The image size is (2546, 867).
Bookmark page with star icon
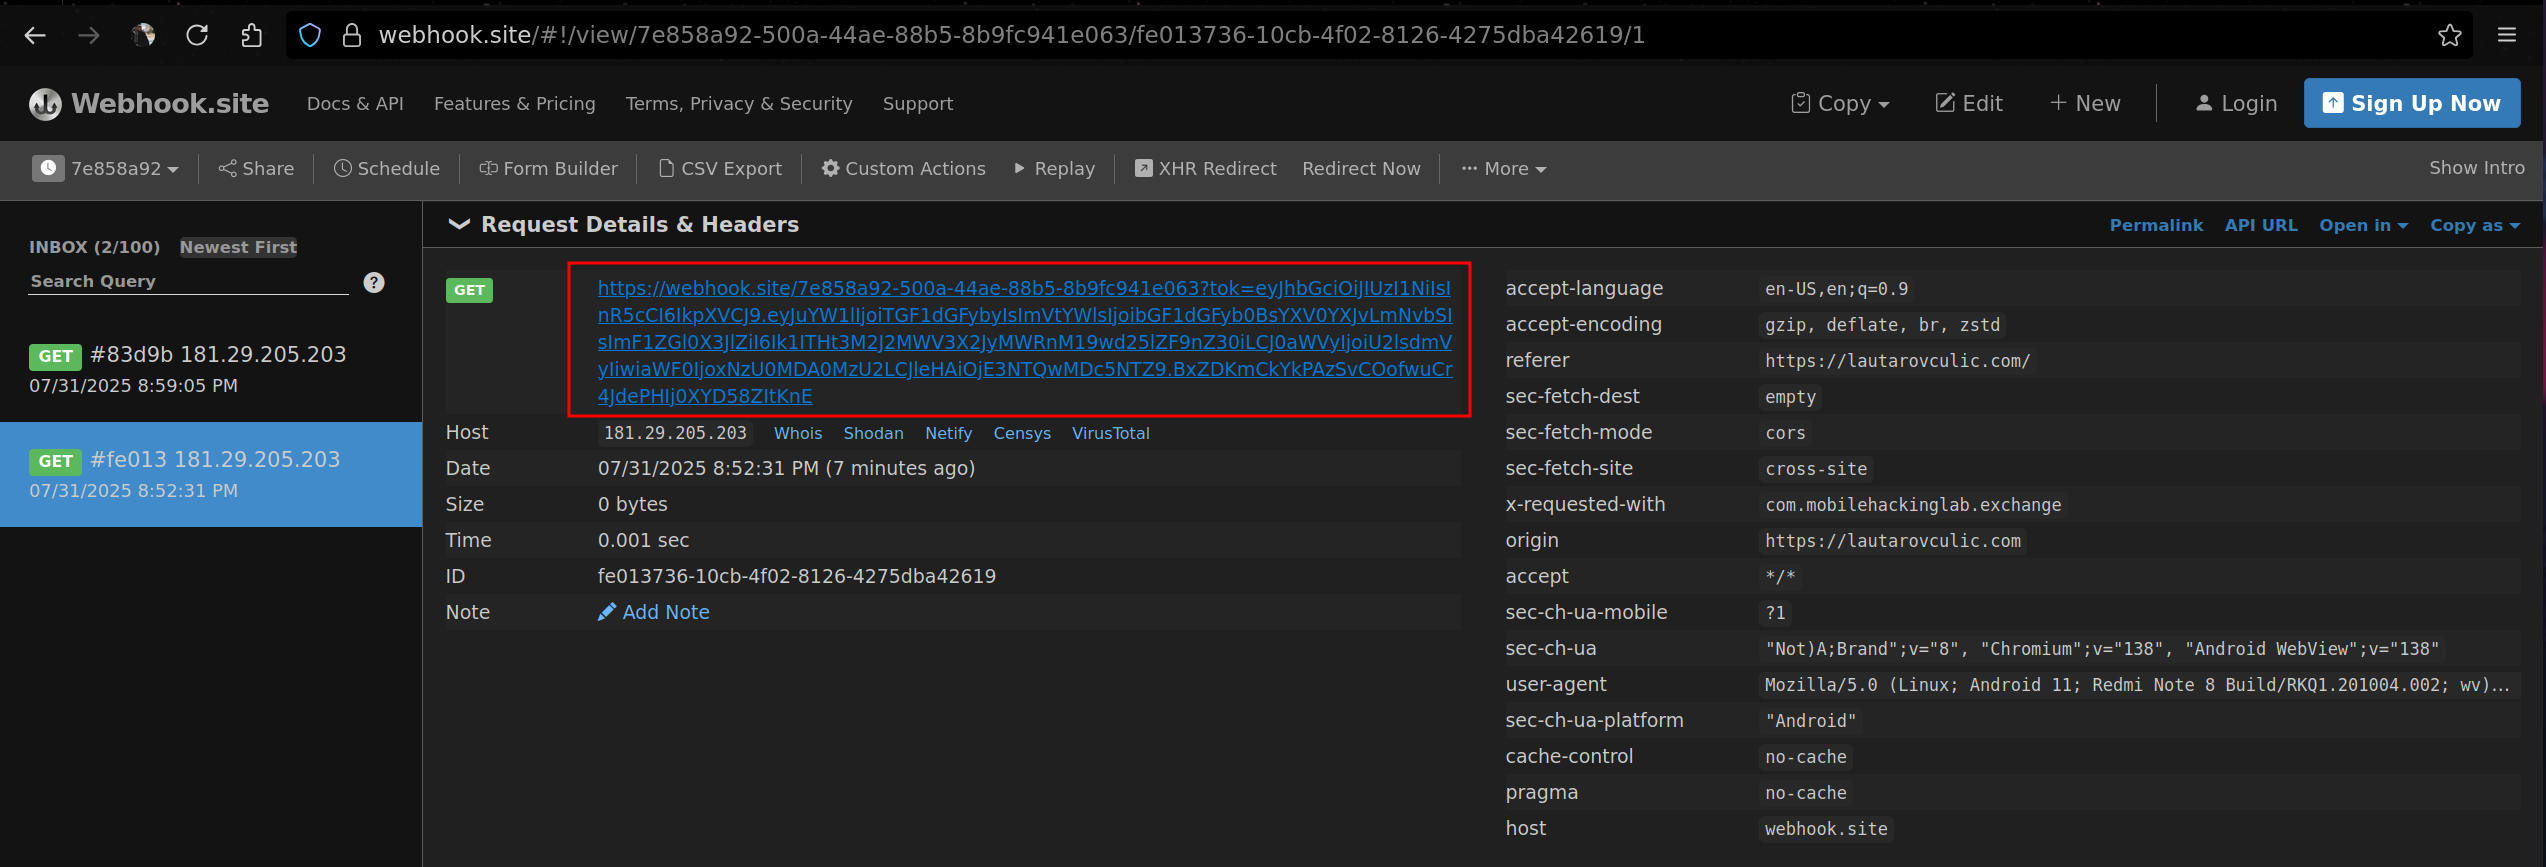(2449, 36)
